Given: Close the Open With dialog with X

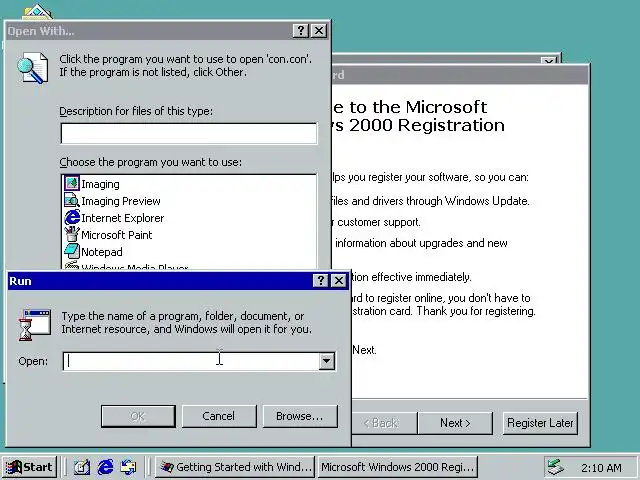Looking at the screenshot, I should pyautogui.click(x=319, y=31).
